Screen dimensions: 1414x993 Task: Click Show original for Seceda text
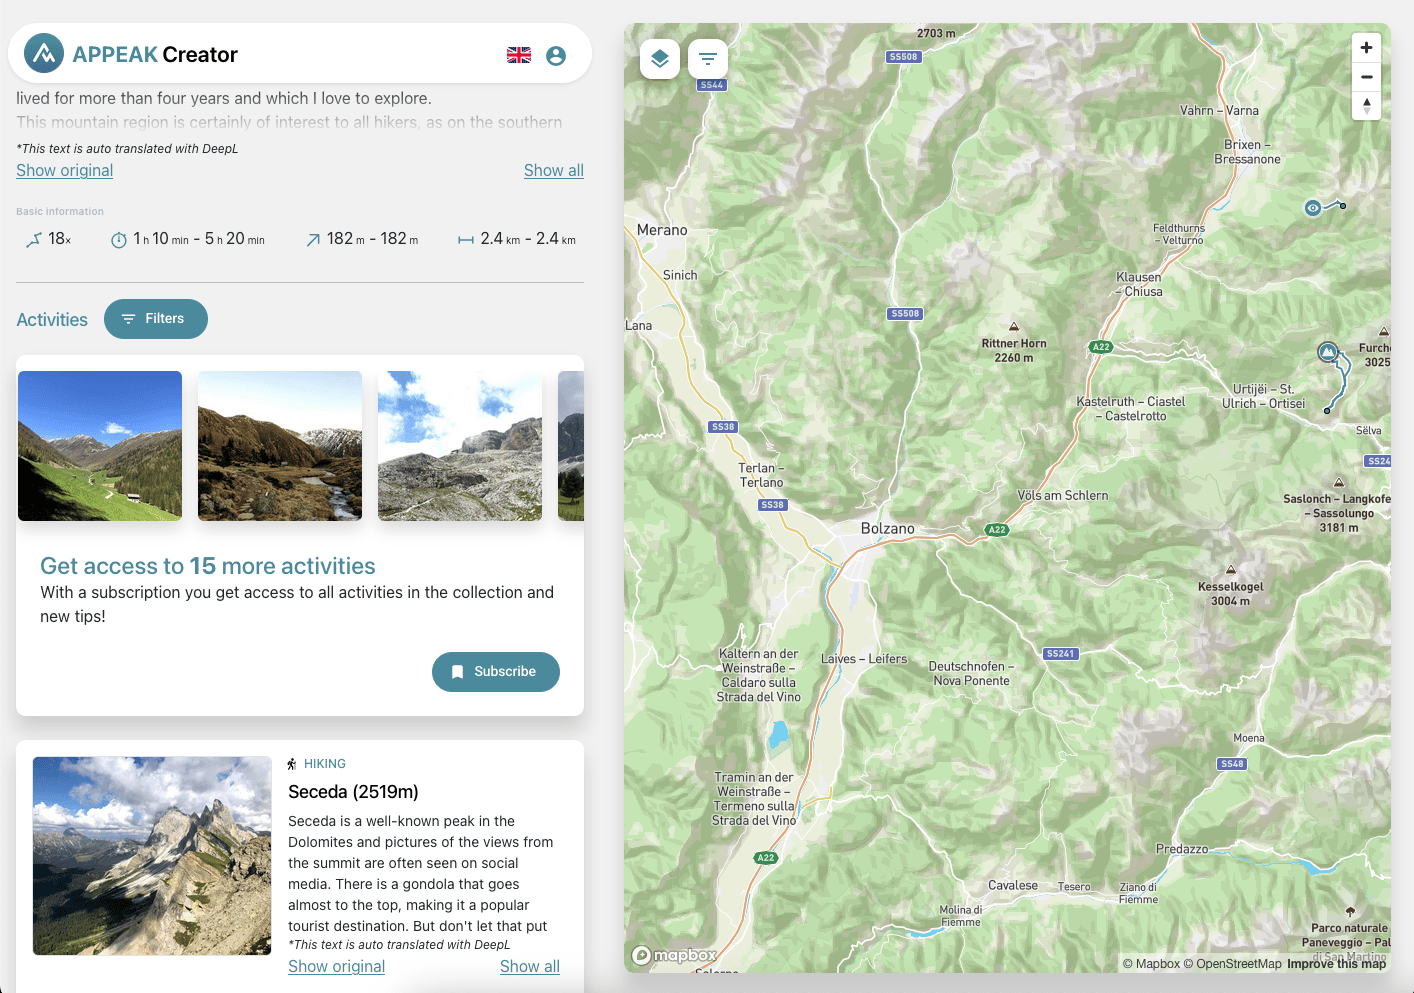pyautogui.click(x=336, y=966)
